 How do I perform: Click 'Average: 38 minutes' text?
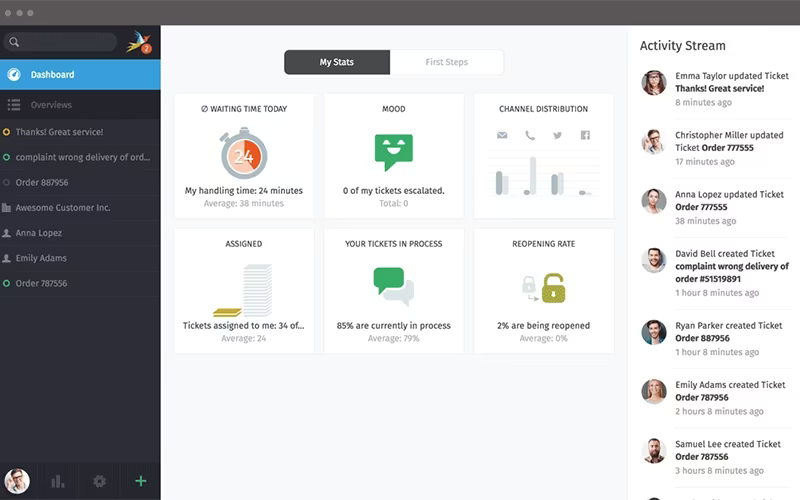(243, 204)
